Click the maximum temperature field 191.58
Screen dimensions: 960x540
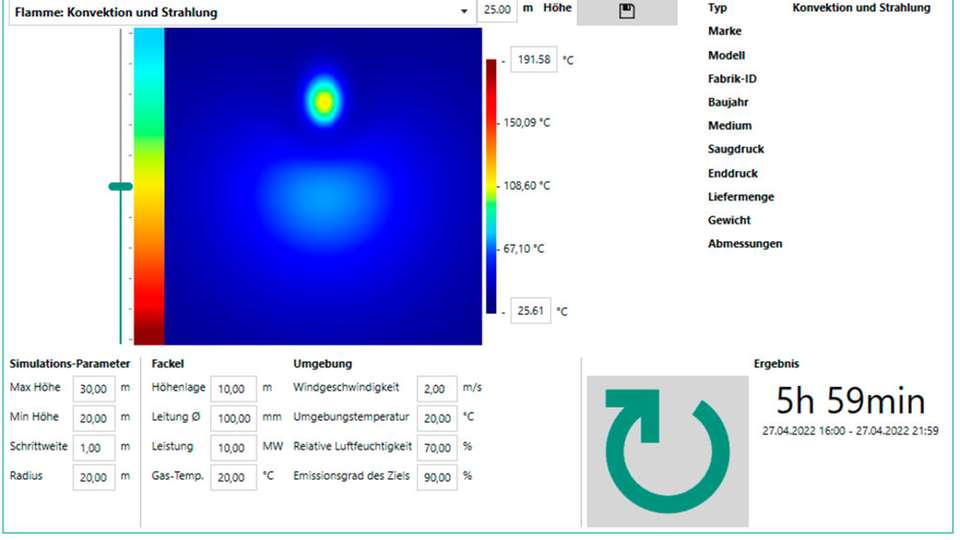tap(533, 59)
